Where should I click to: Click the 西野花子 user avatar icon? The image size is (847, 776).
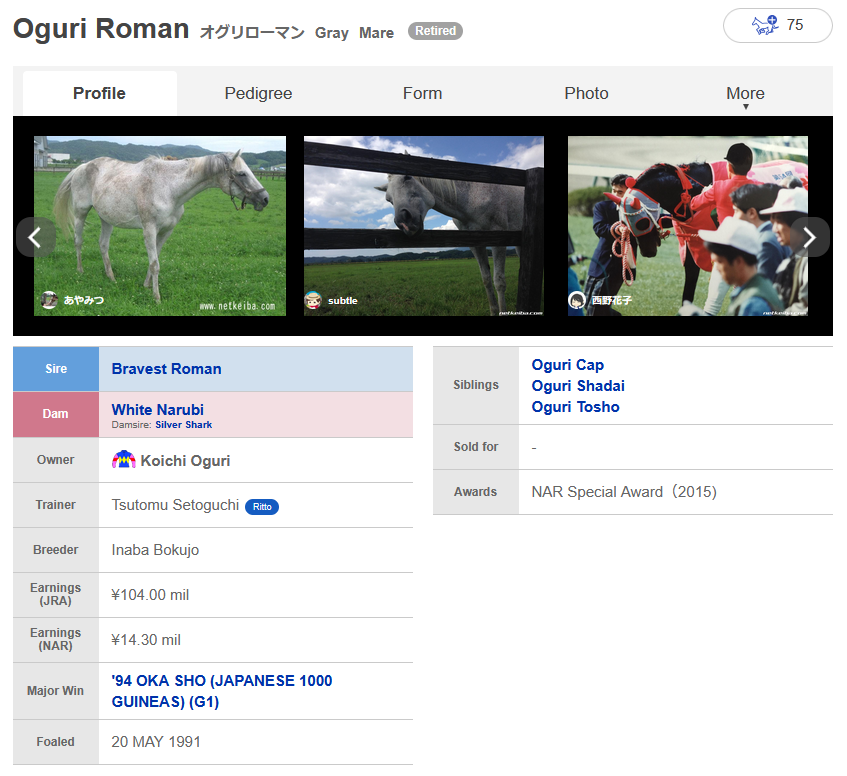point(577,300)
